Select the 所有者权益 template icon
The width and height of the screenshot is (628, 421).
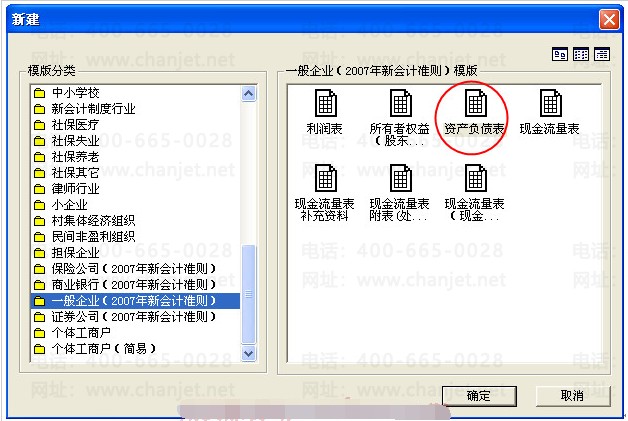(x=401, y=103)
